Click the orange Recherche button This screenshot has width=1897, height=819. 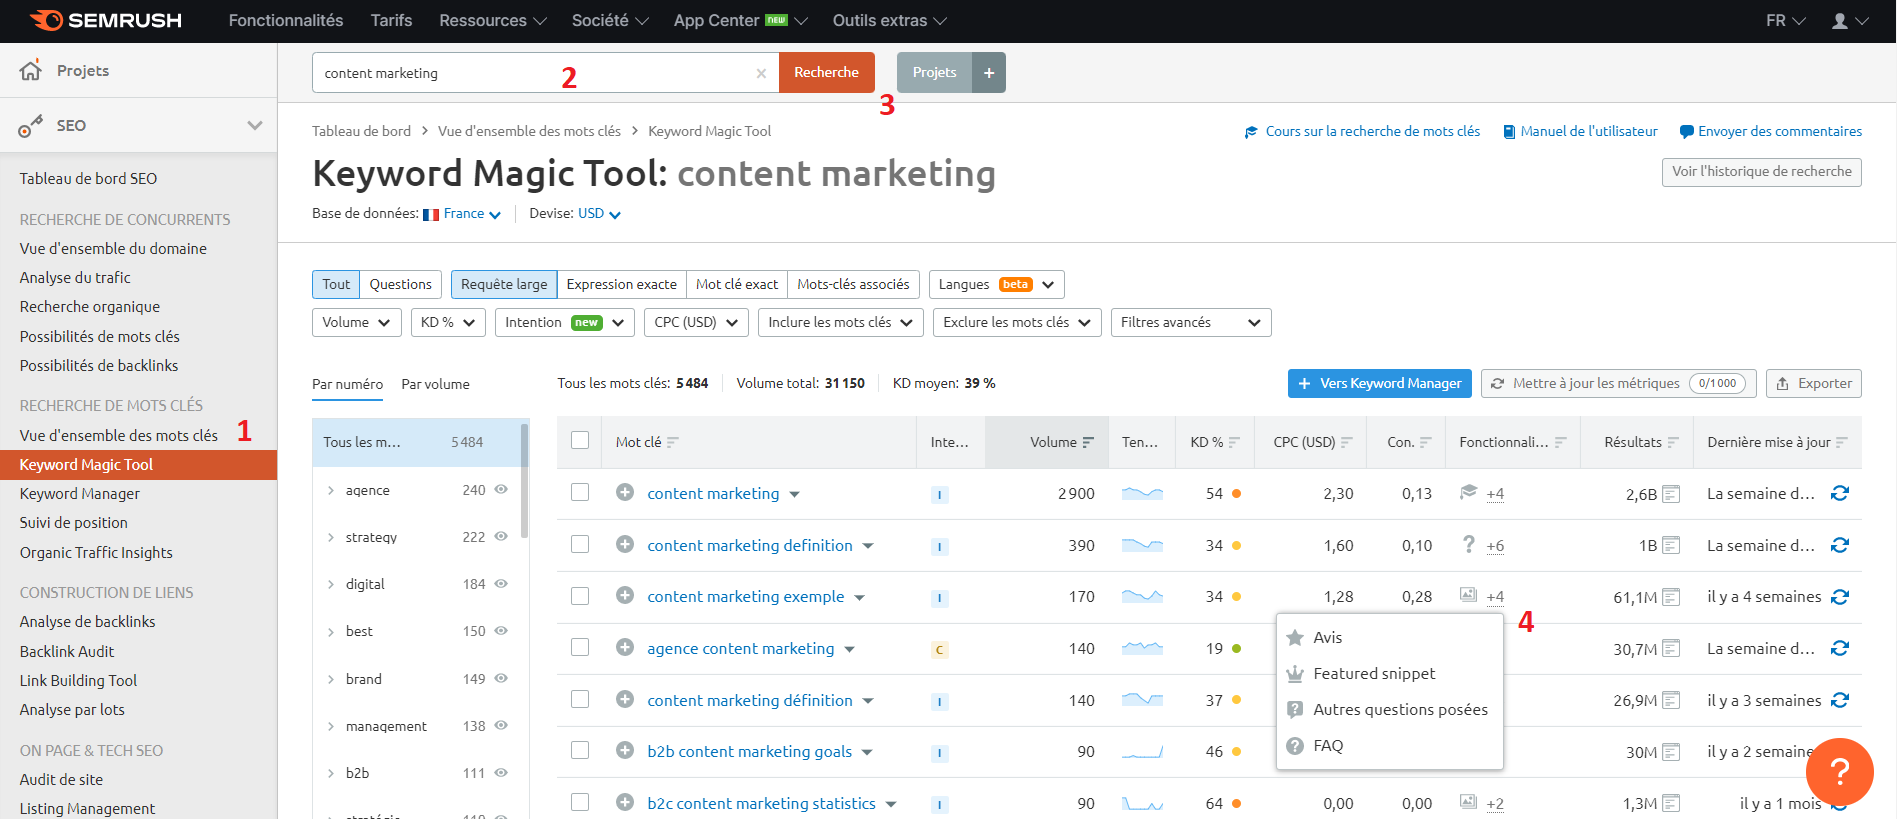(826, 72)
